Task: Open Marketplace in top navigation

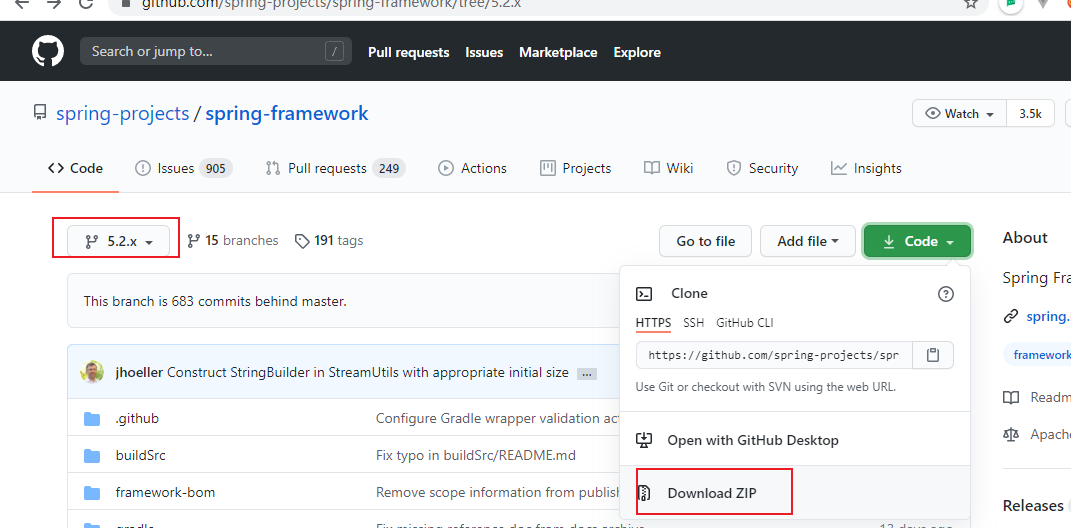Action: coord(558,53)
